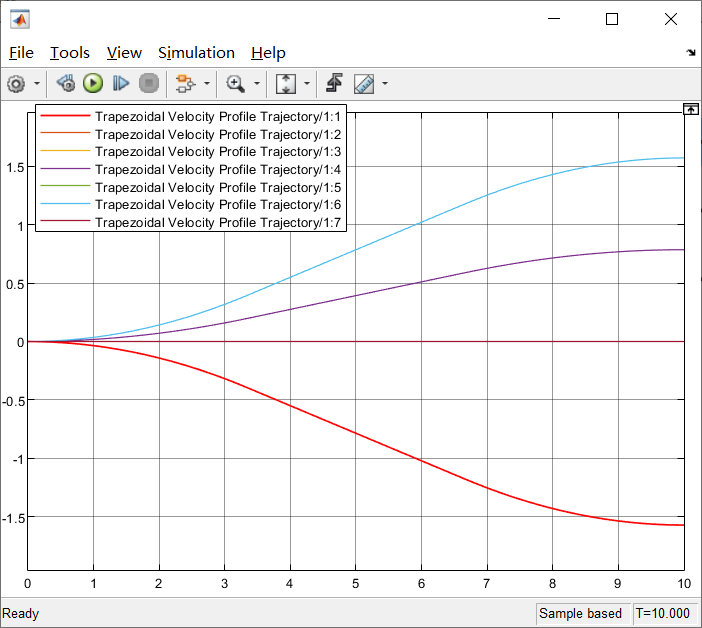Click the y-axis tick label 1.5
The image size is (702, 628).
click(15, 168)
